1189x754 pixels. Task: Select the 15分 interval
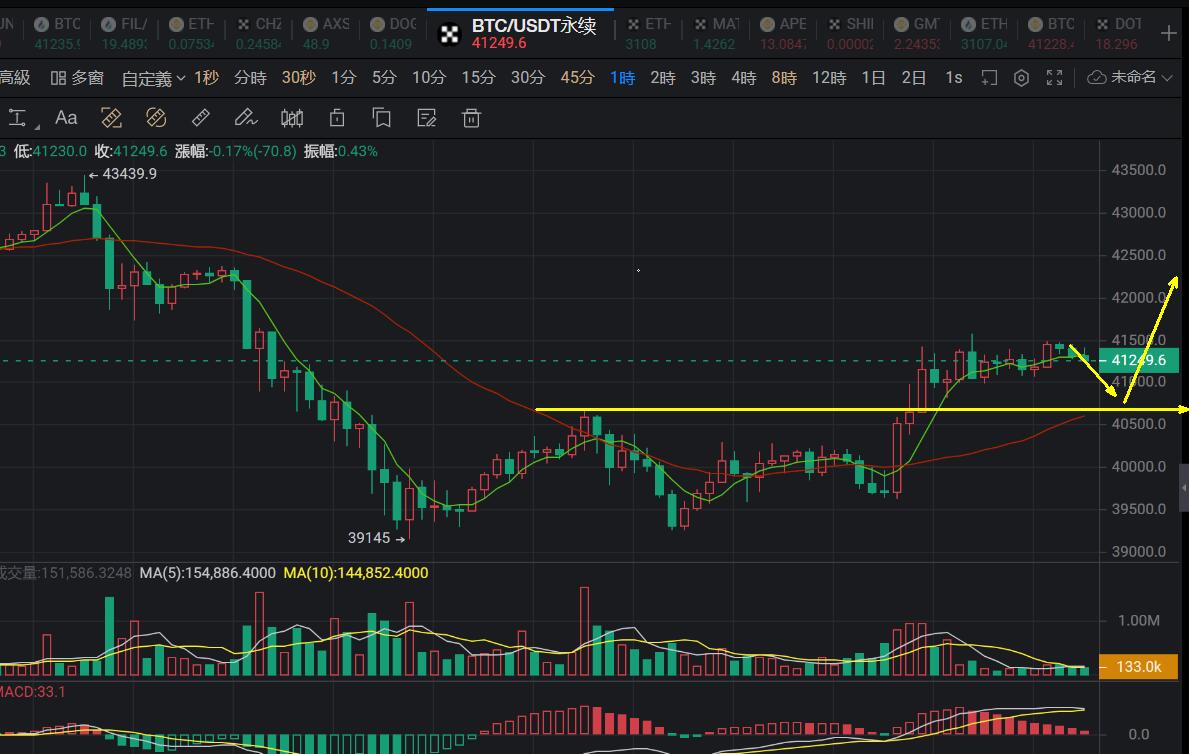coord(478,78)
